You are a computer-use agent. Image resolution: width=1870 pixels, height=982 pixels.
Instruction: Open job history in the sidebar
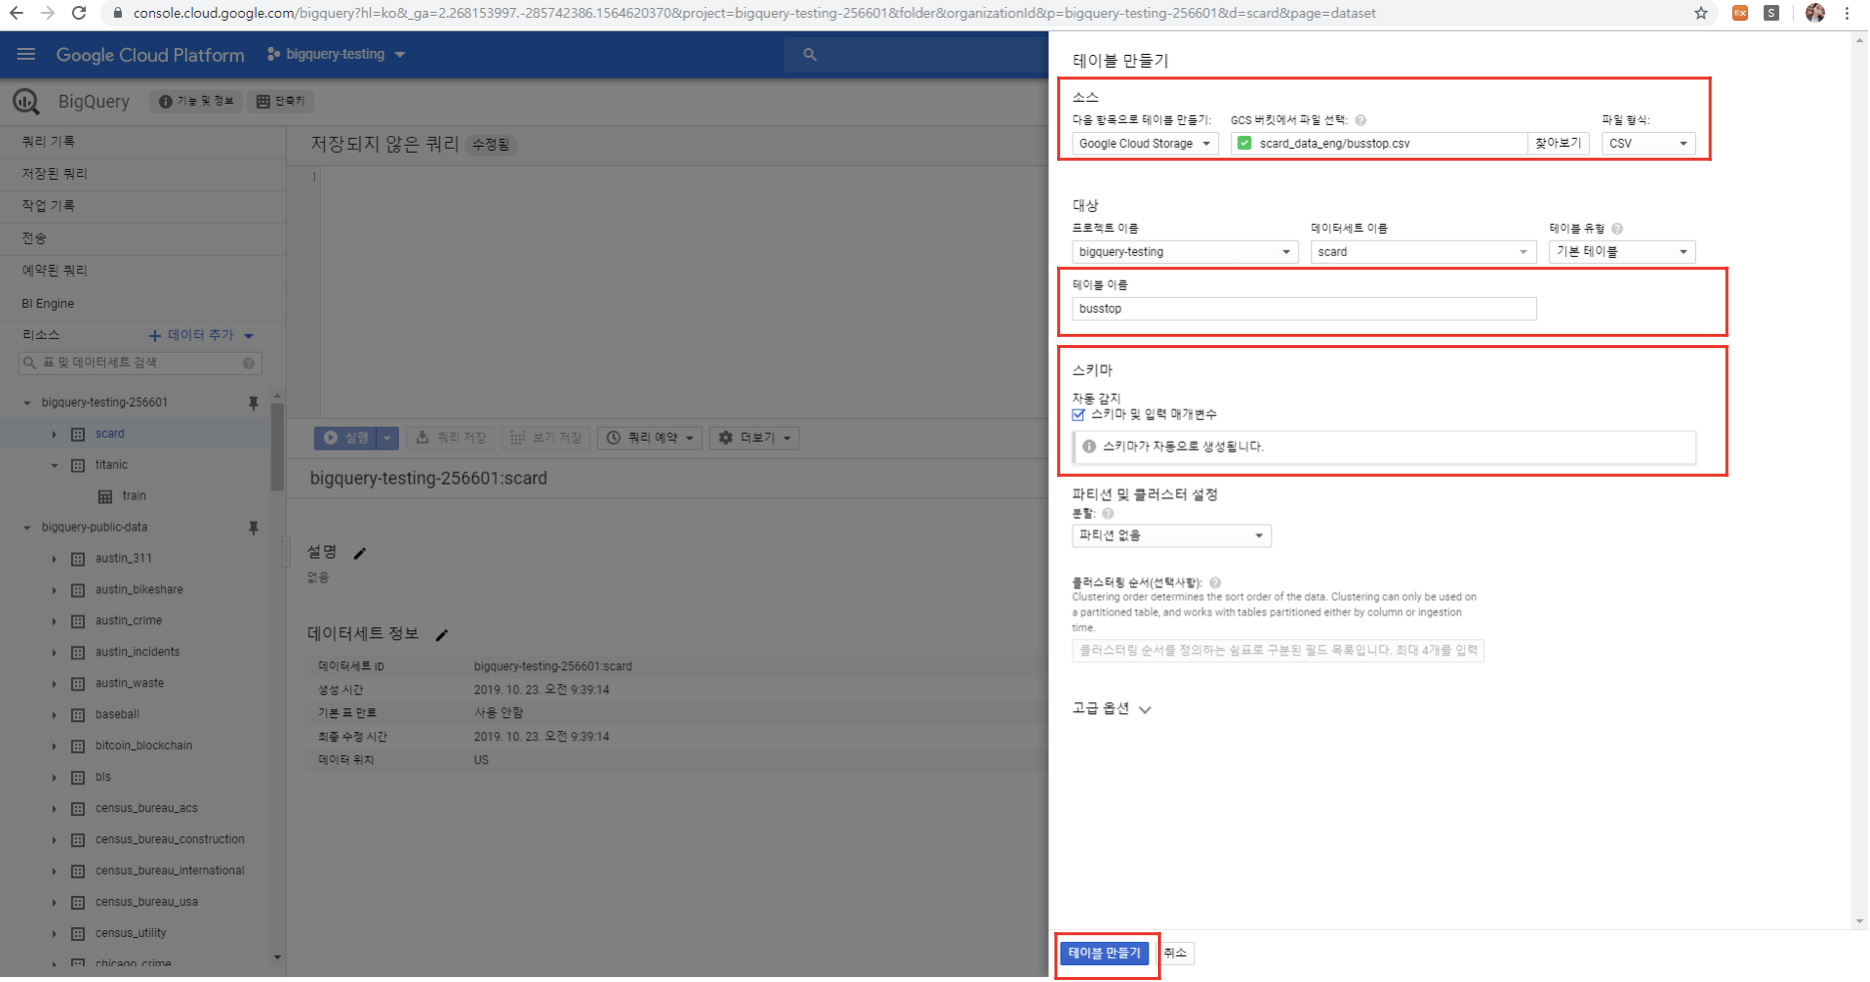48,206
